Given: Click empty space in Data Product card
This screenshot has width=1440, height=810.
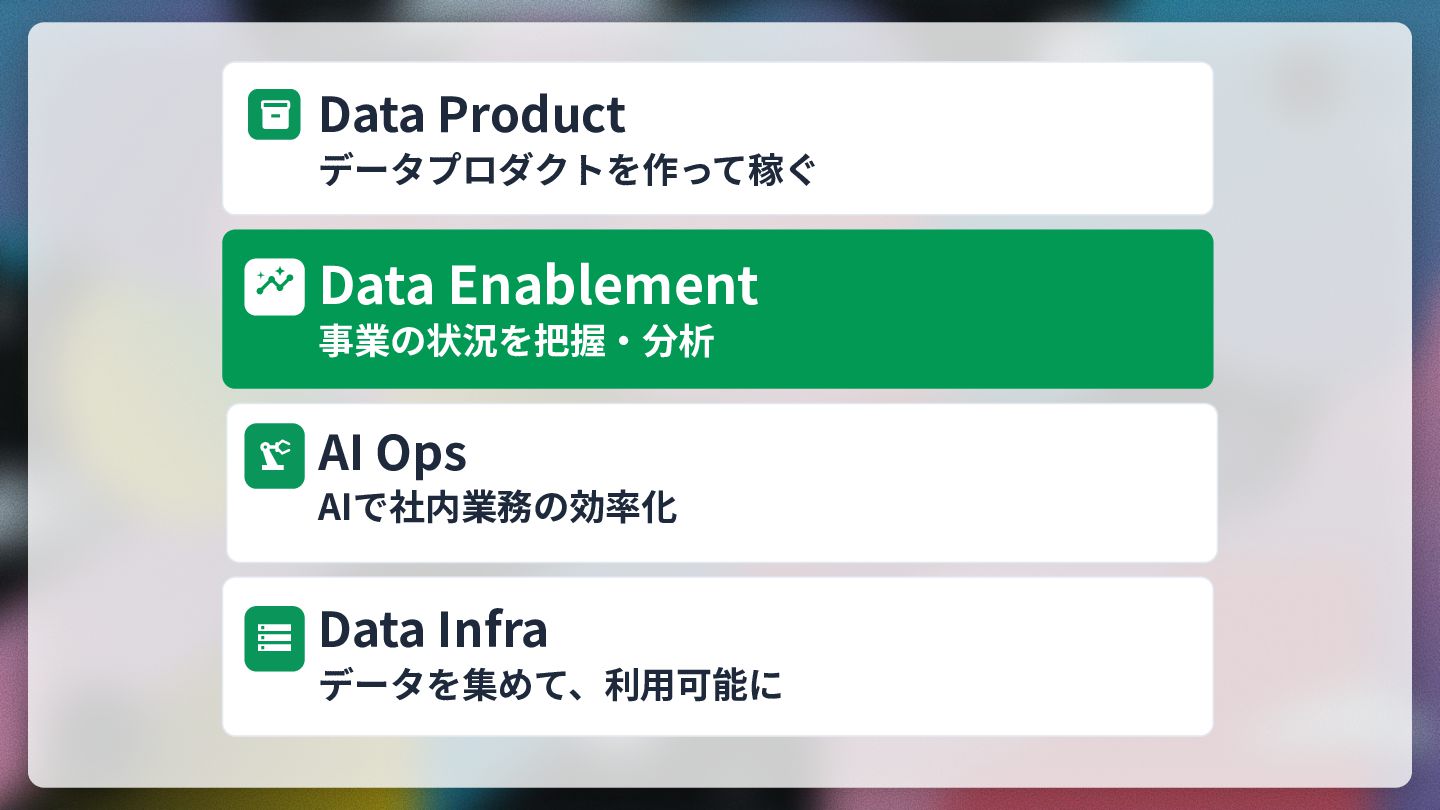Looking at the screenshot, I should (x=1000, y=138).
